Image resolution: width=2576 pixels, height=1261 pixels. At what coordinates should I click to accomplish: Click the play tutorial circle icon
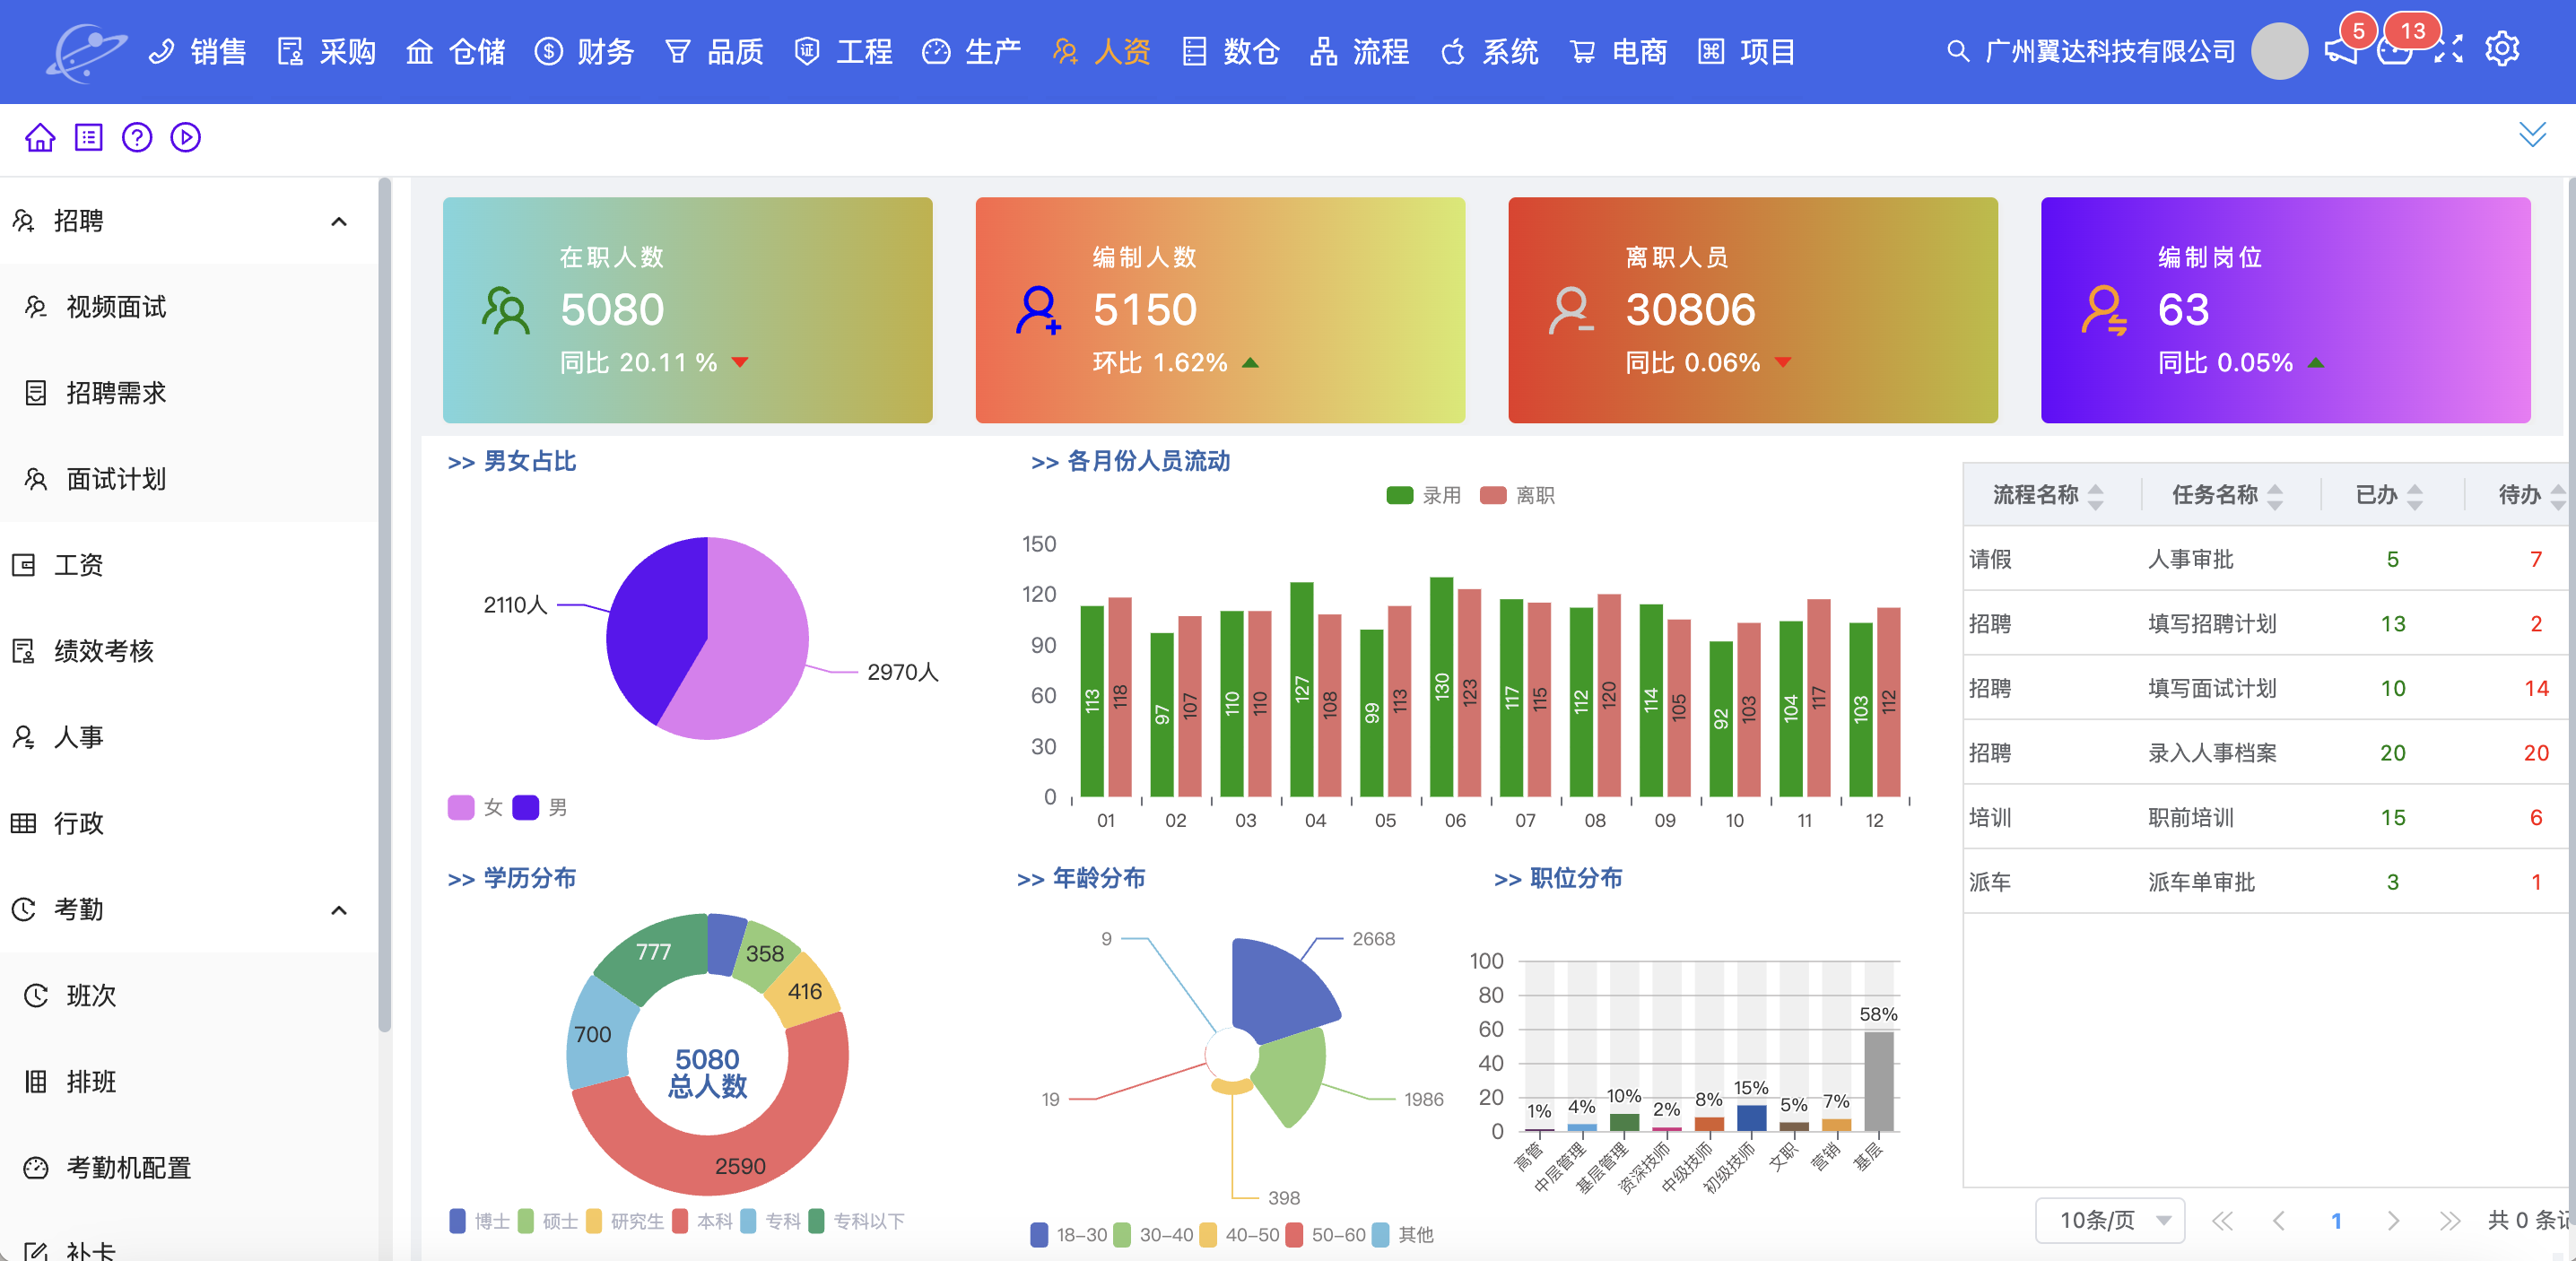coord(185,137)
